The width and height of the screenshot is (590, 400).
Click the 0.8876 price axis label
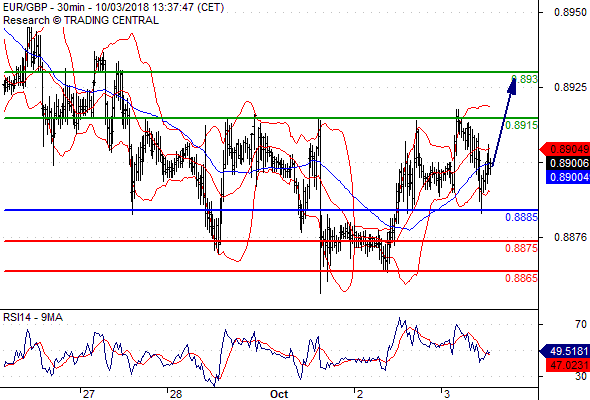click(x=570, y=237)
